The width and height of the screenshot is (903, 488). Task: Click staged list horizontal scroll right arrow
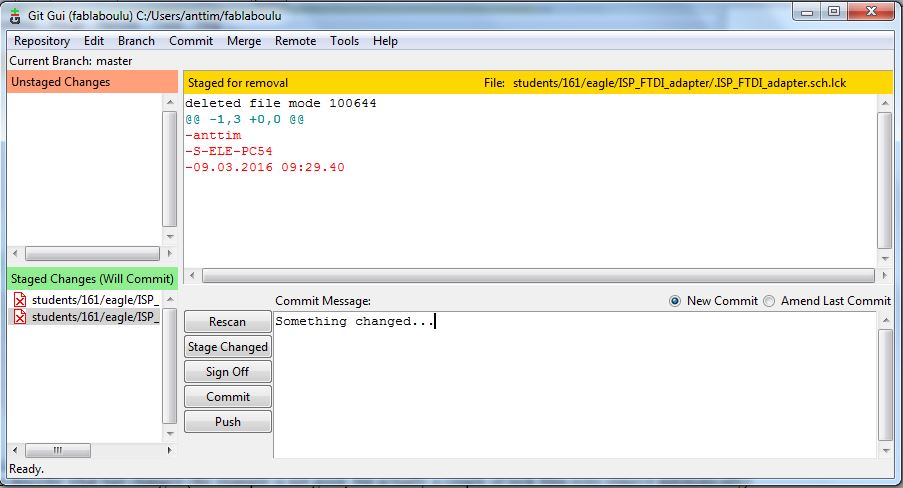pyautogui.click(x=170, y=450)
